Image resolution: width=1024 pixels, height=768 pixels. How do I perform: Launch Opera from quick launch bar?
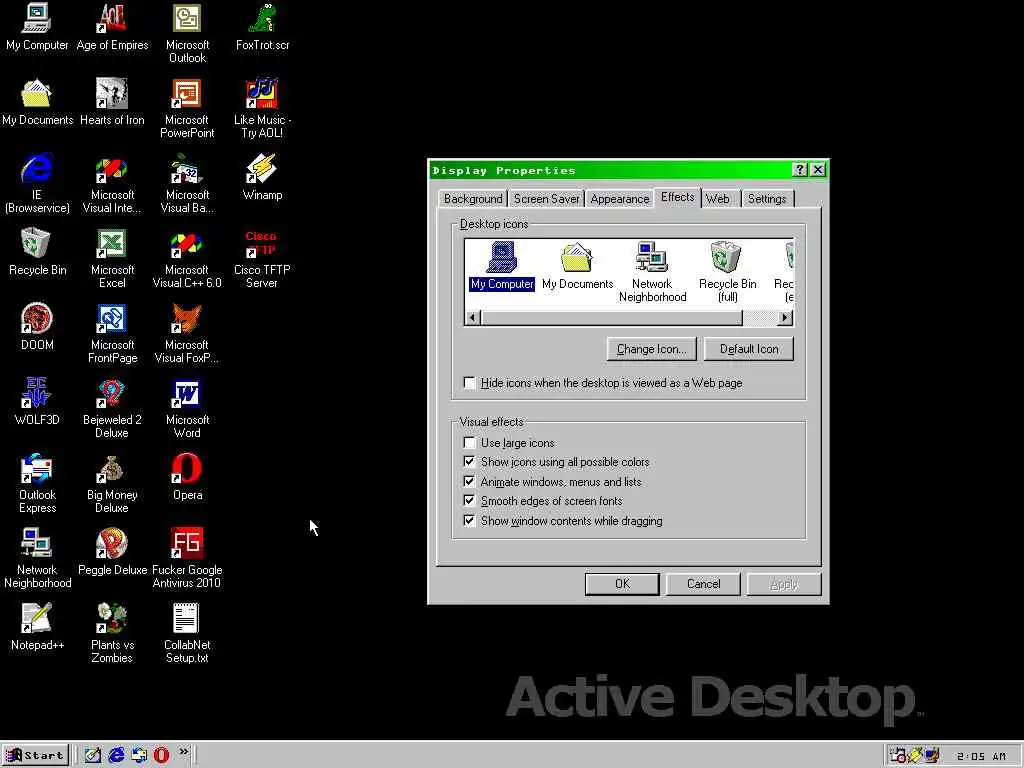[x=161, y=756]
